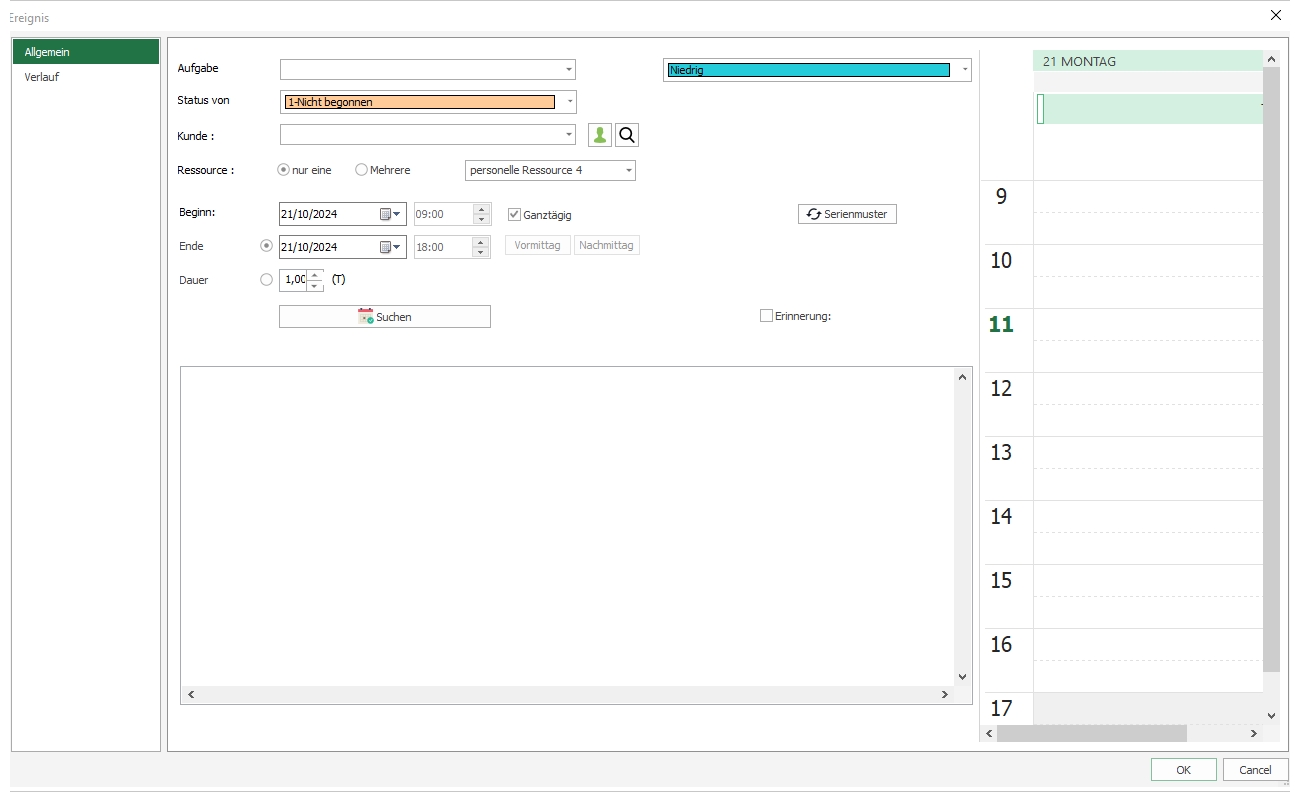Expand the Aufgabe dropdown
Screen dimensions: 1300x792
569,70
